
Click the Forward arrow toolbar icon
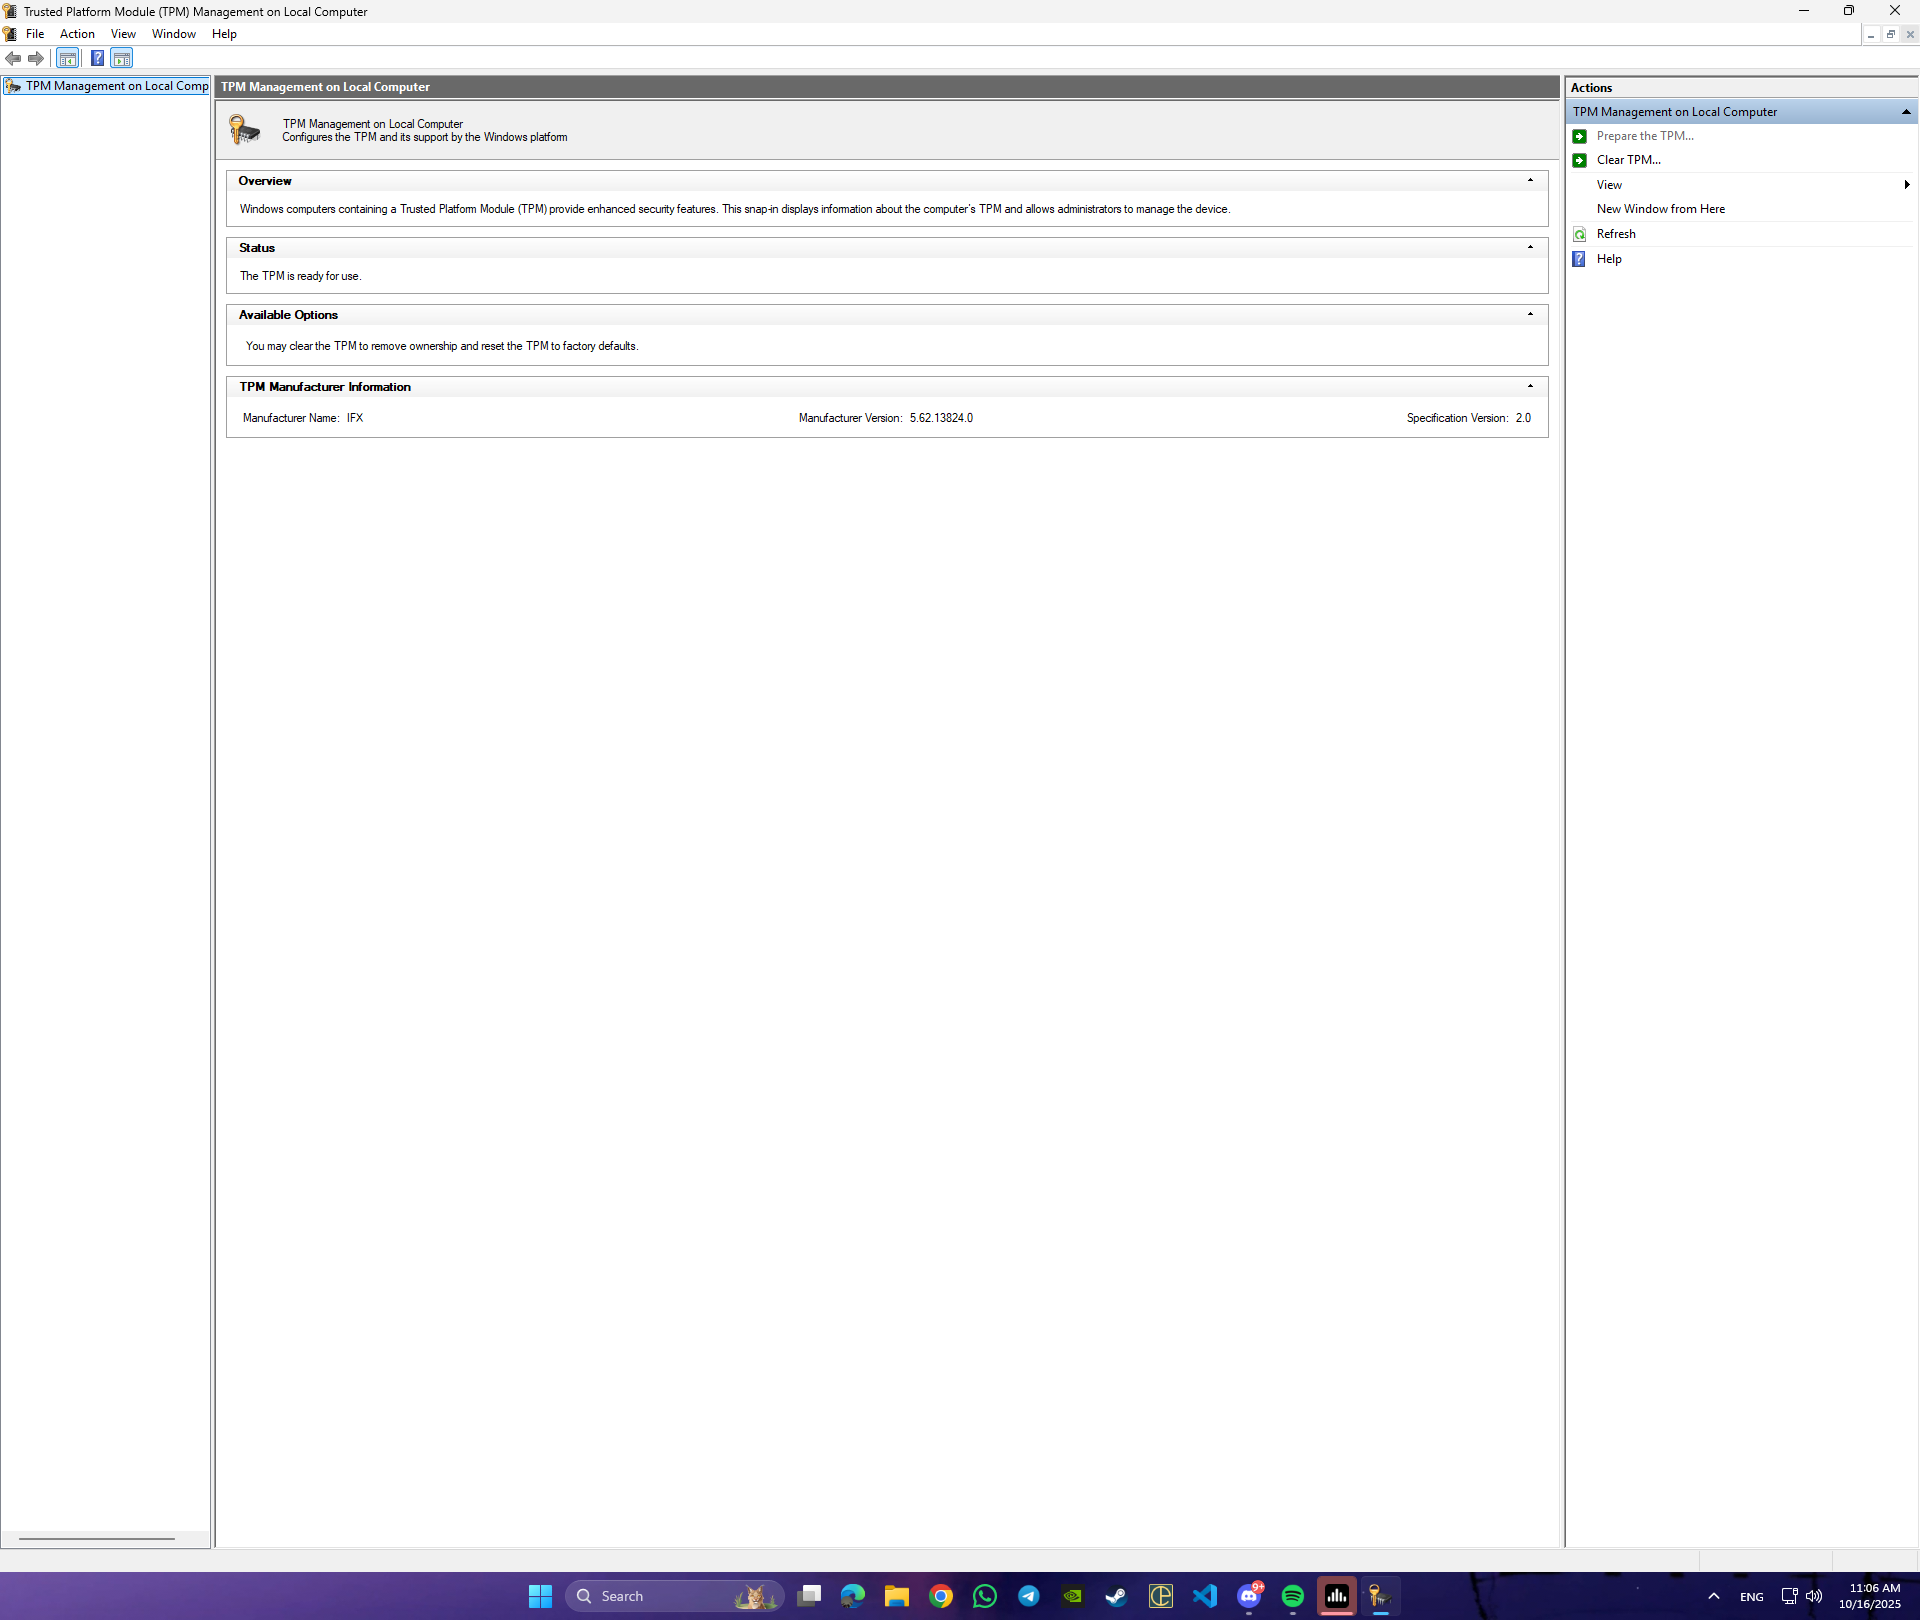36,58
